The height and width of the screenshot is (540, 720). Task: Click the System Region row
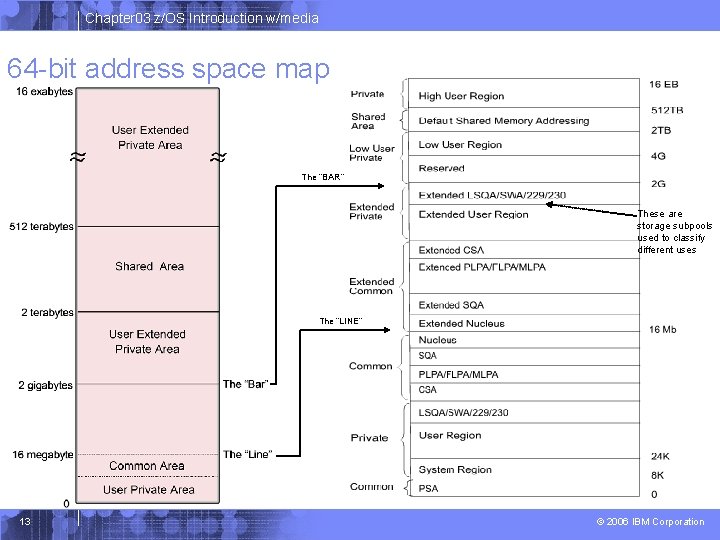(x=523, y=469)
